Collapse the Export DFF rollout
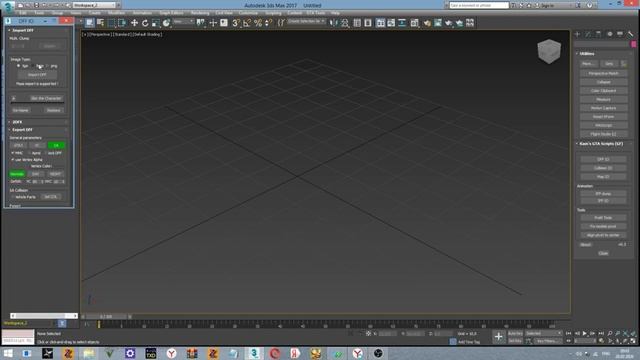640x360 pixels. tap(22, 130)
